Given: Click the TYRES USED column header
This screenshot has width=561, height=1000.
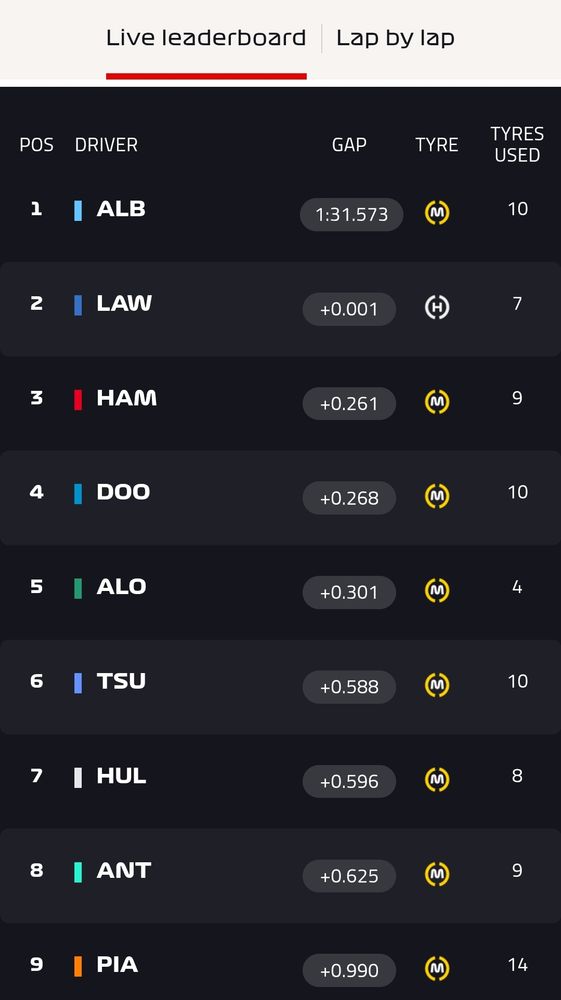Looking at the screenshot, I should (x=517, y=145).
